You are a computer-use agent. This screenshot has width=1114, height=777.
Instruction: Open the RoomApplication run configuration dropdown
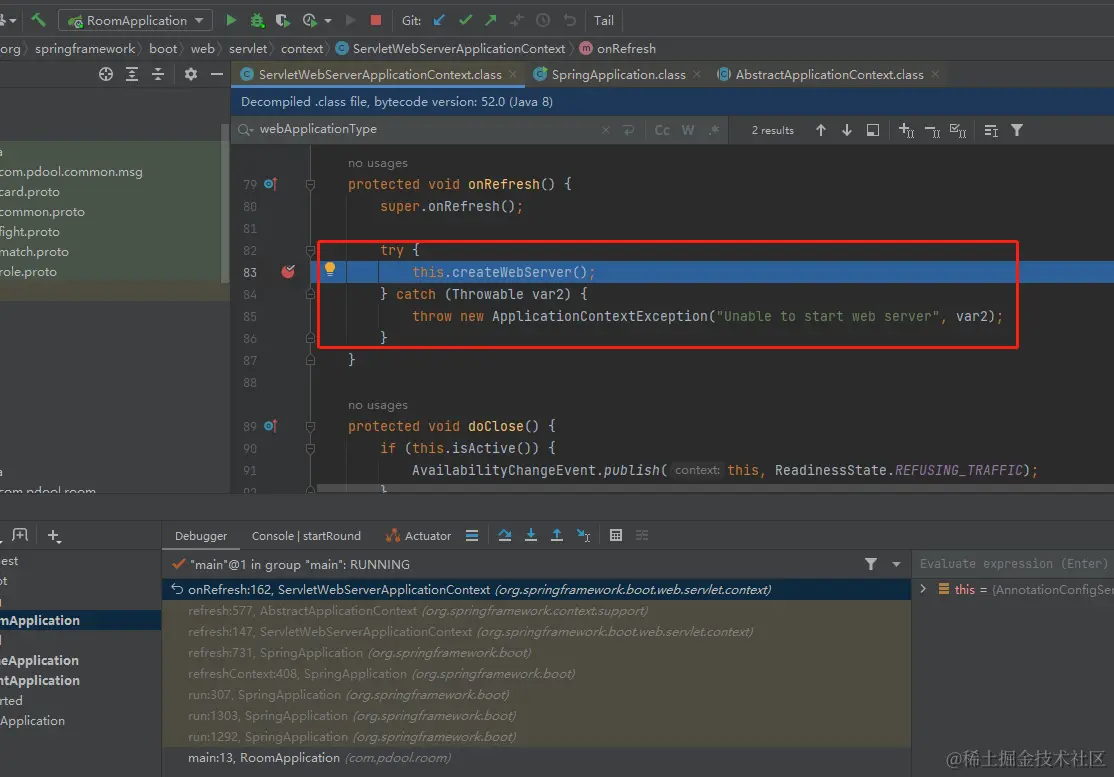click(135, 20)
